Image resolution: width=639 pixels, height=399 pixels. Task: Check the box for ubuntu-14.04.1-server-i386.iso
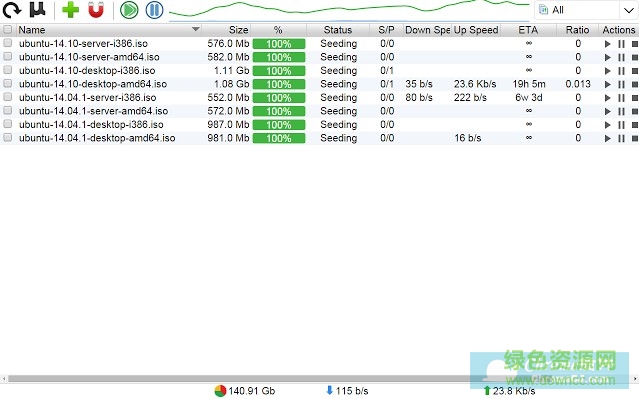coord(7,97)
